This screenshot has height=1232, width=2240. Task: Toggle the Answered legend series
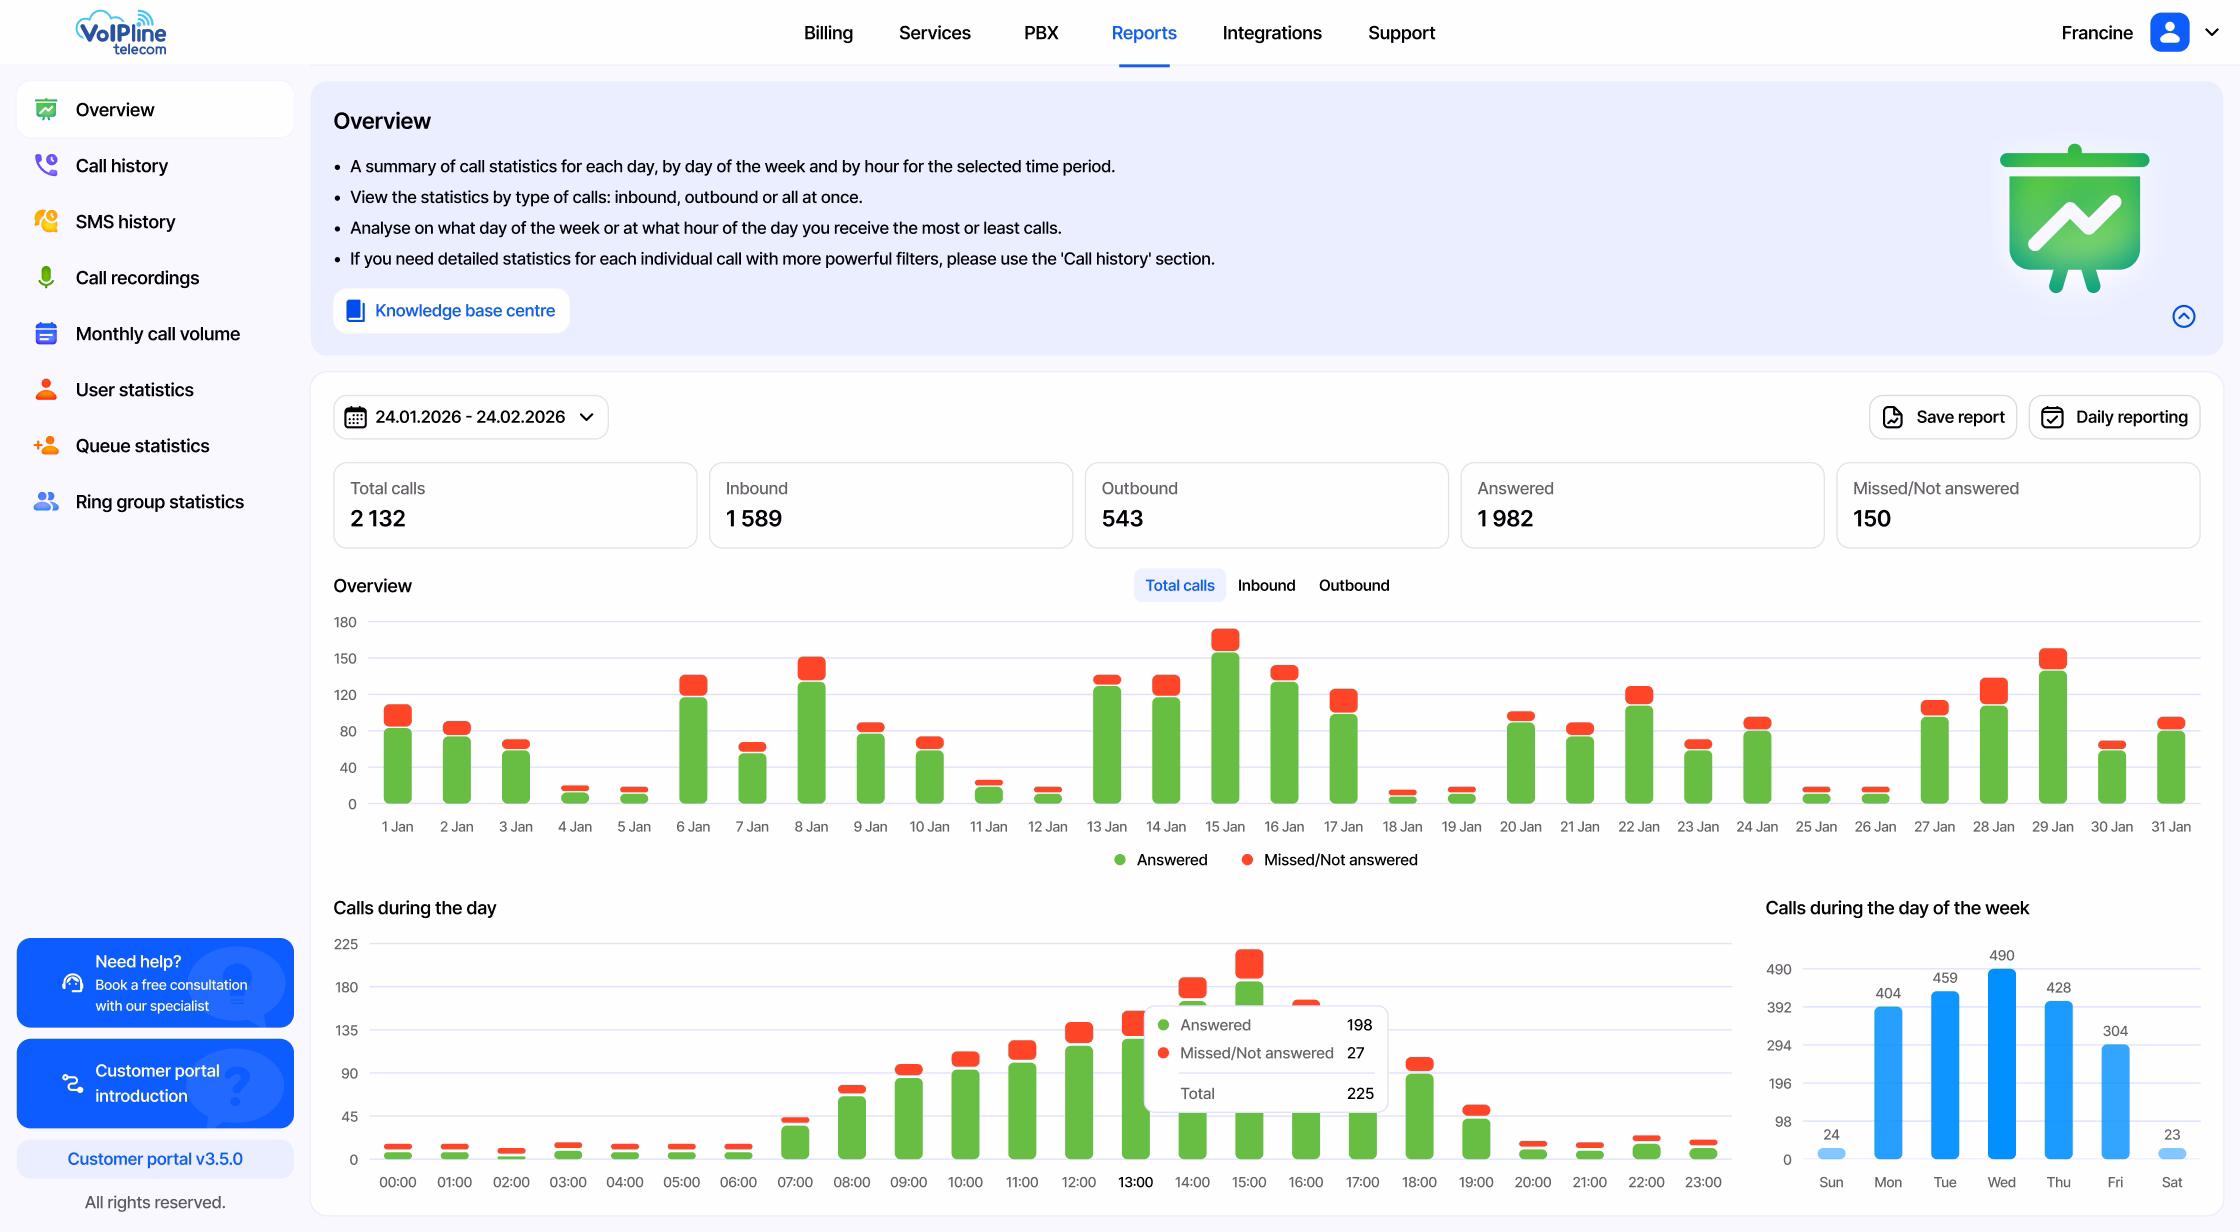(1160, 860)
